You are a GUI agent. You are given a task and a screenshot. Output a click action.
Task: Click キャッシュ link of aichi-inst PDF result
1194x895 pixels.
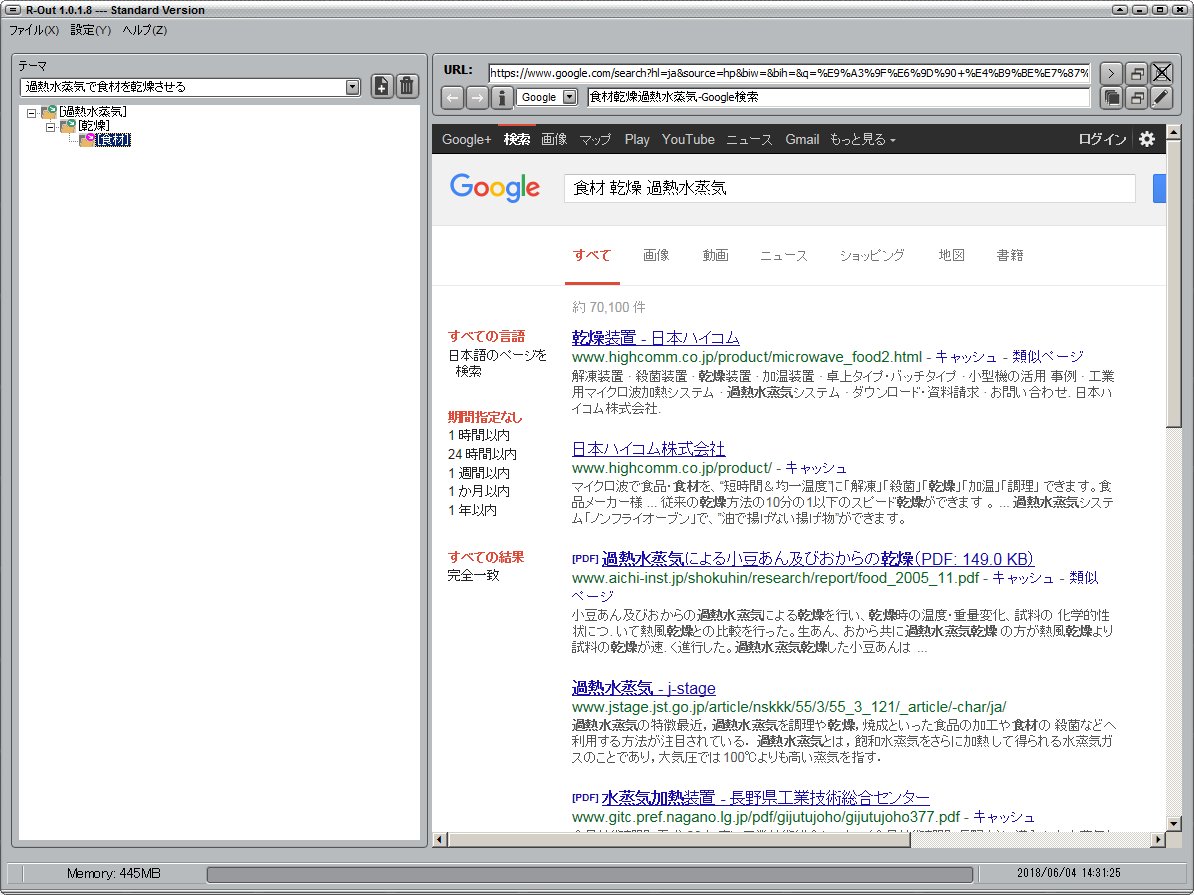[x=1023, y=577]
